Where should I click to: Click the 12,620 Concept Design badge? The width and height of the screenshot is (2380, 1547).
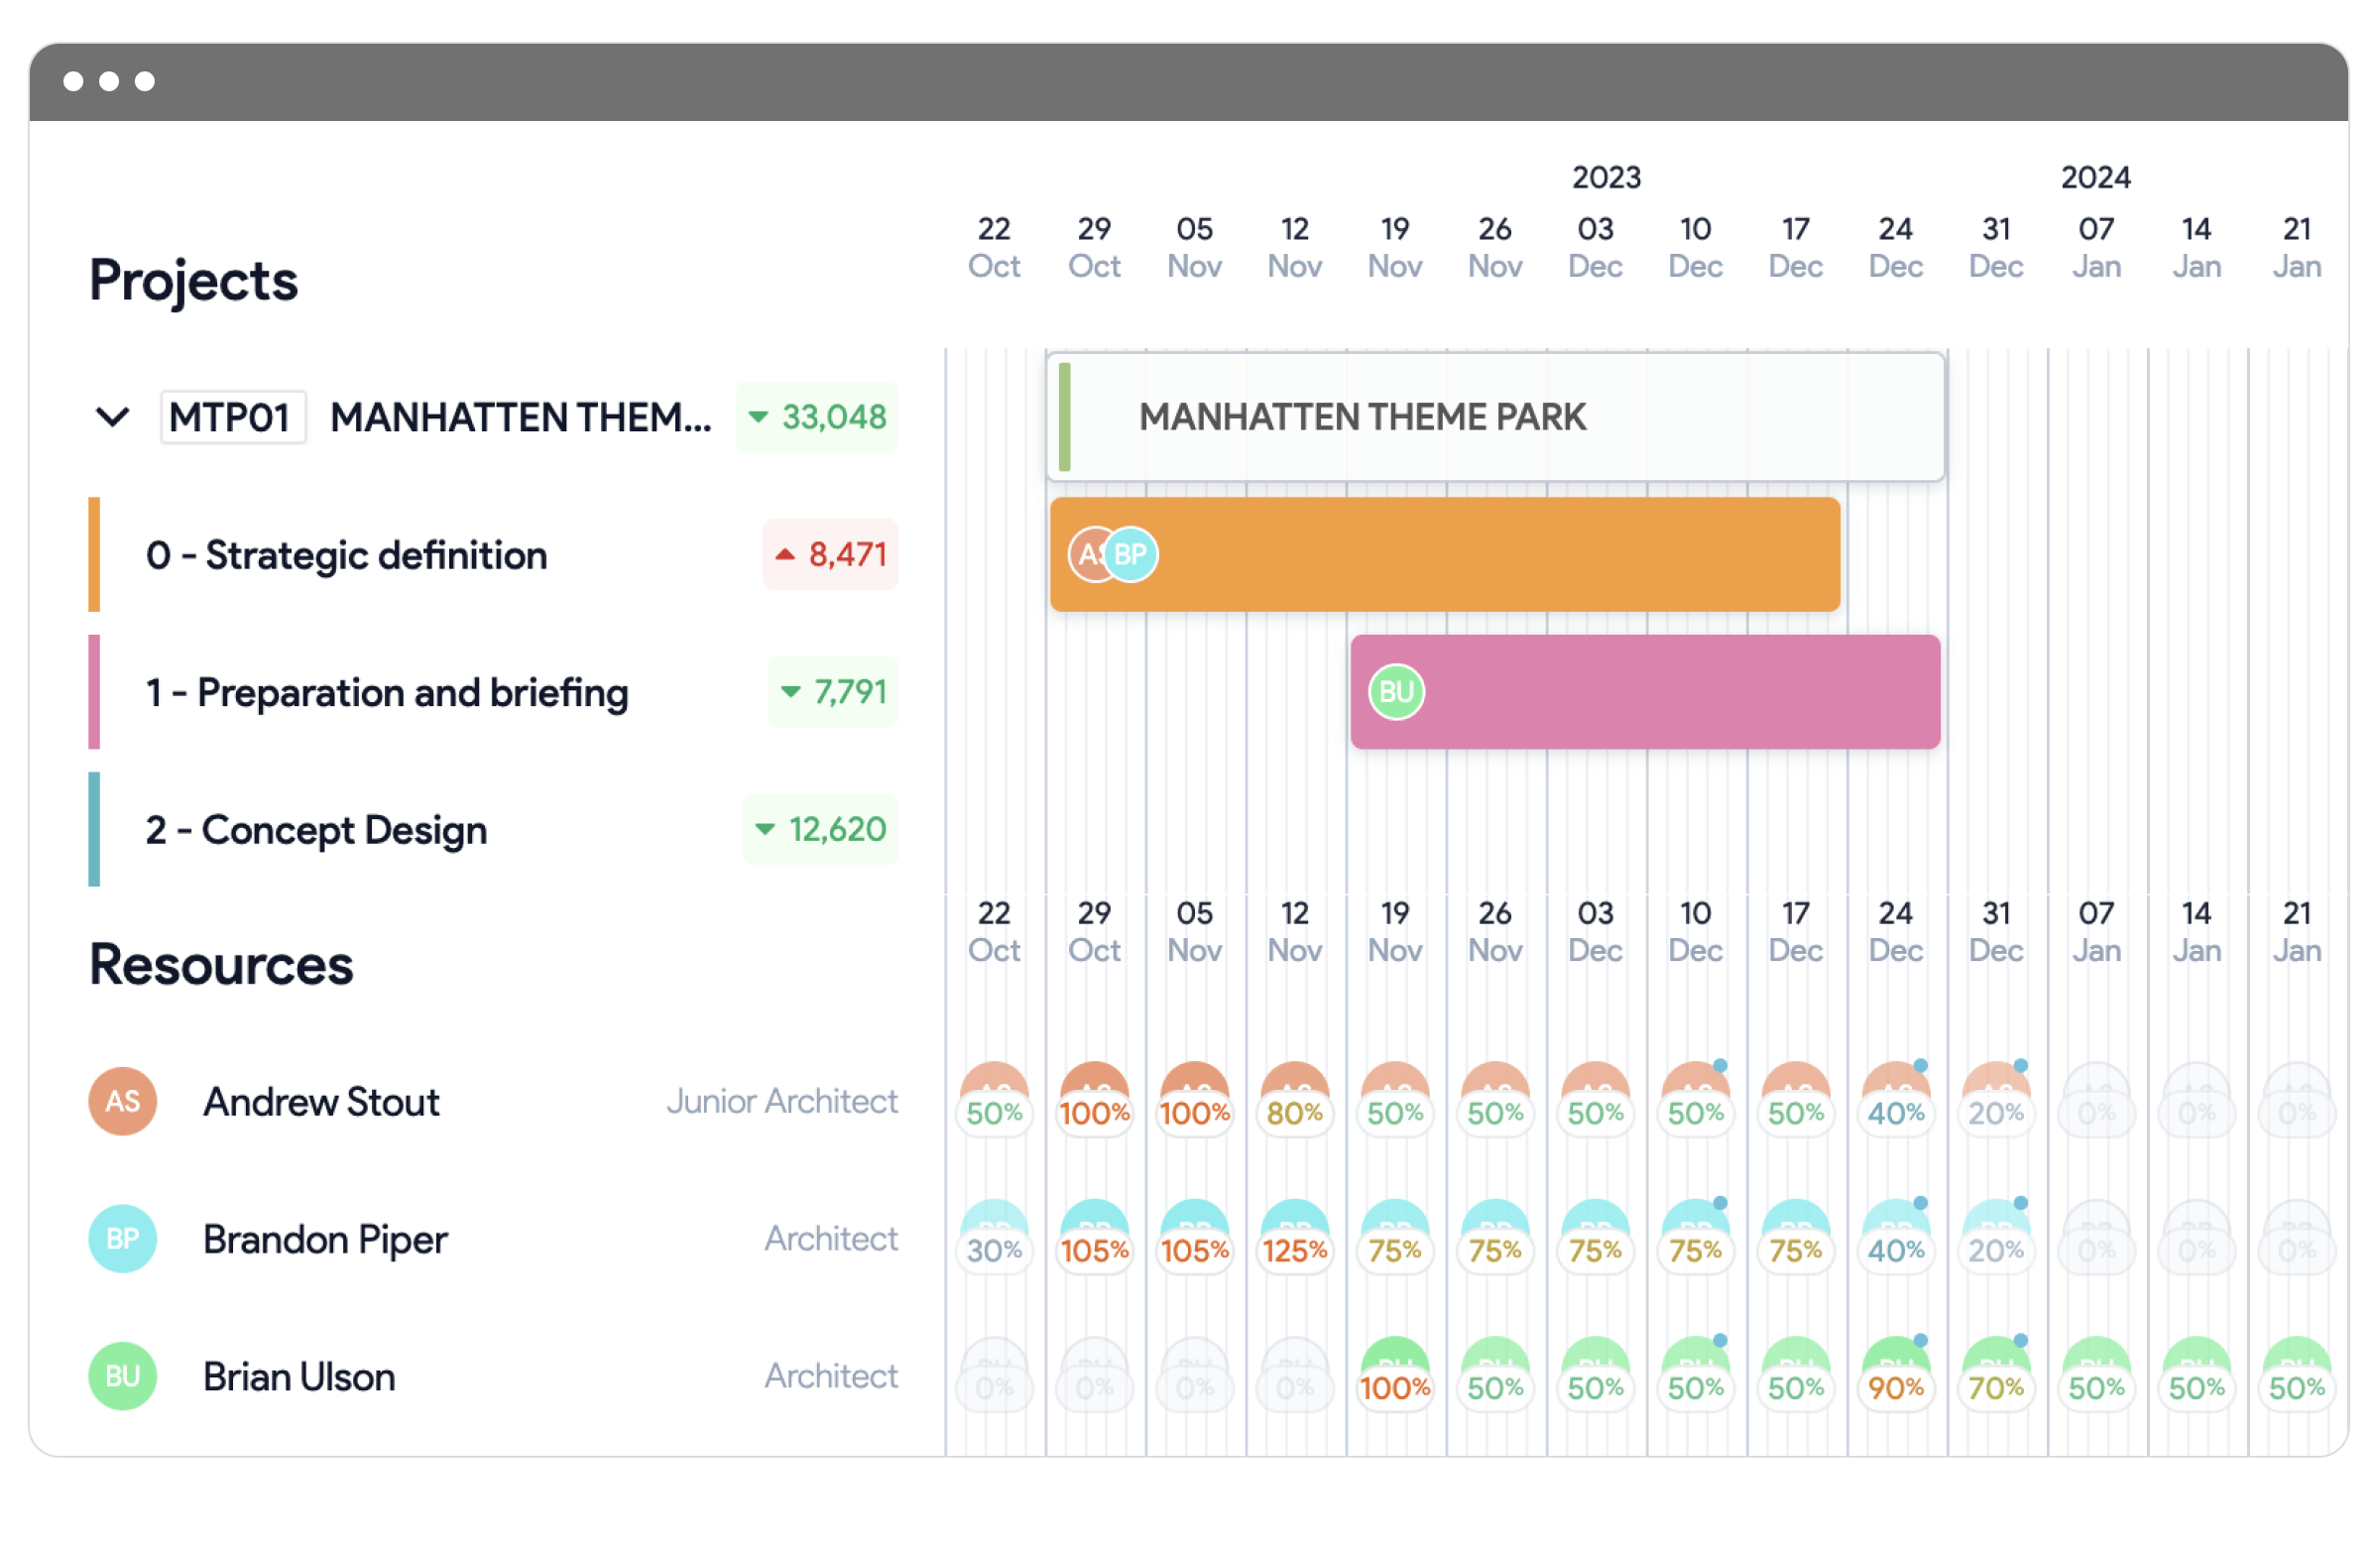click(821, 829)
